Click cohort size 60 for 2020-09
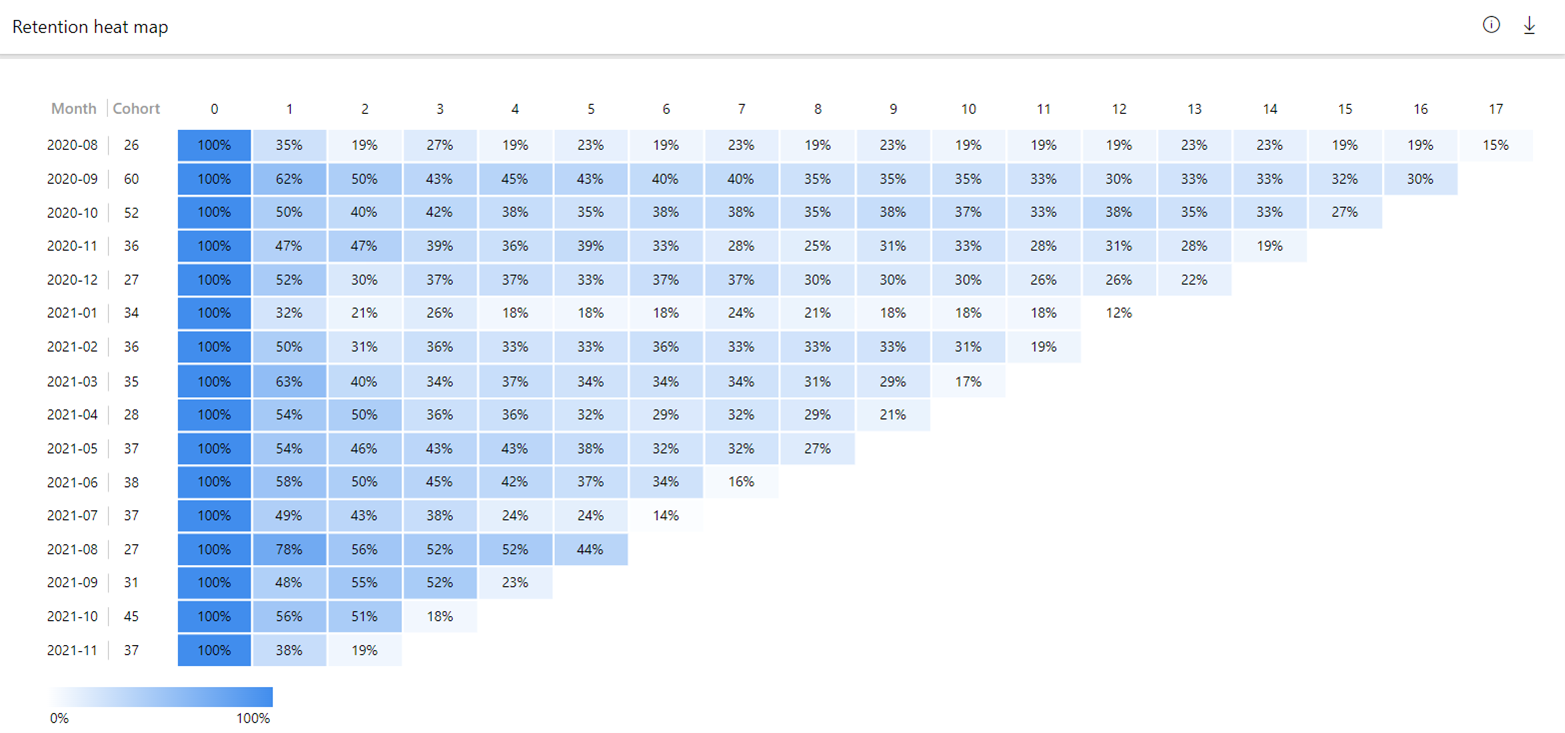The width and height of the screenshot is (1565, 733). click(132, 179)
